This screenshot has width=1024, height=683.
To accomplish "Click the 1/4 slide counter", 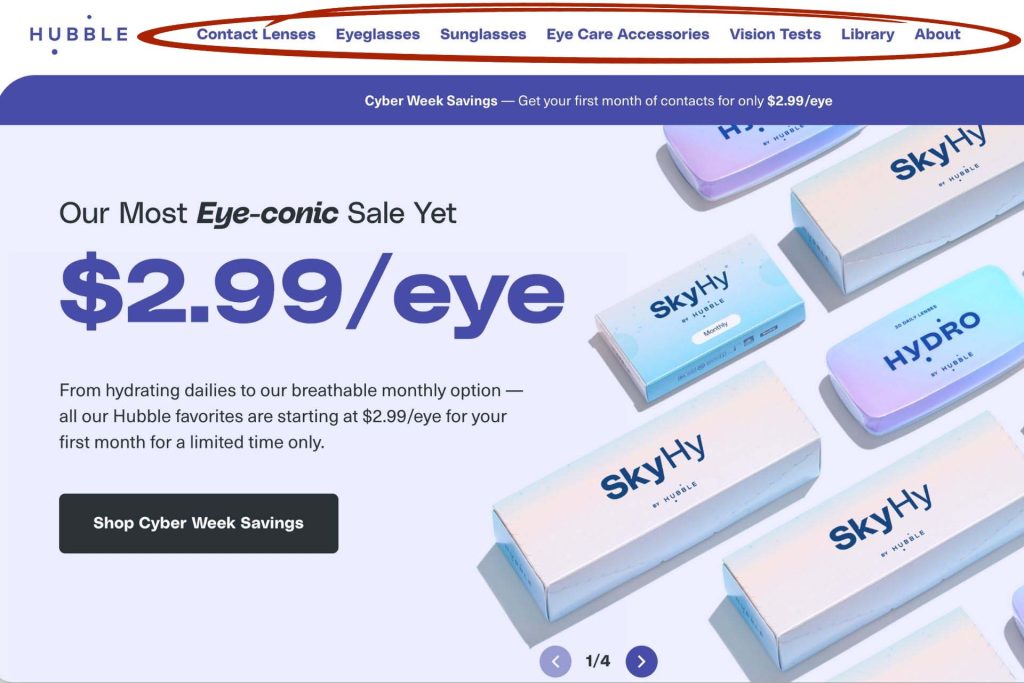I will pos(598,661).
